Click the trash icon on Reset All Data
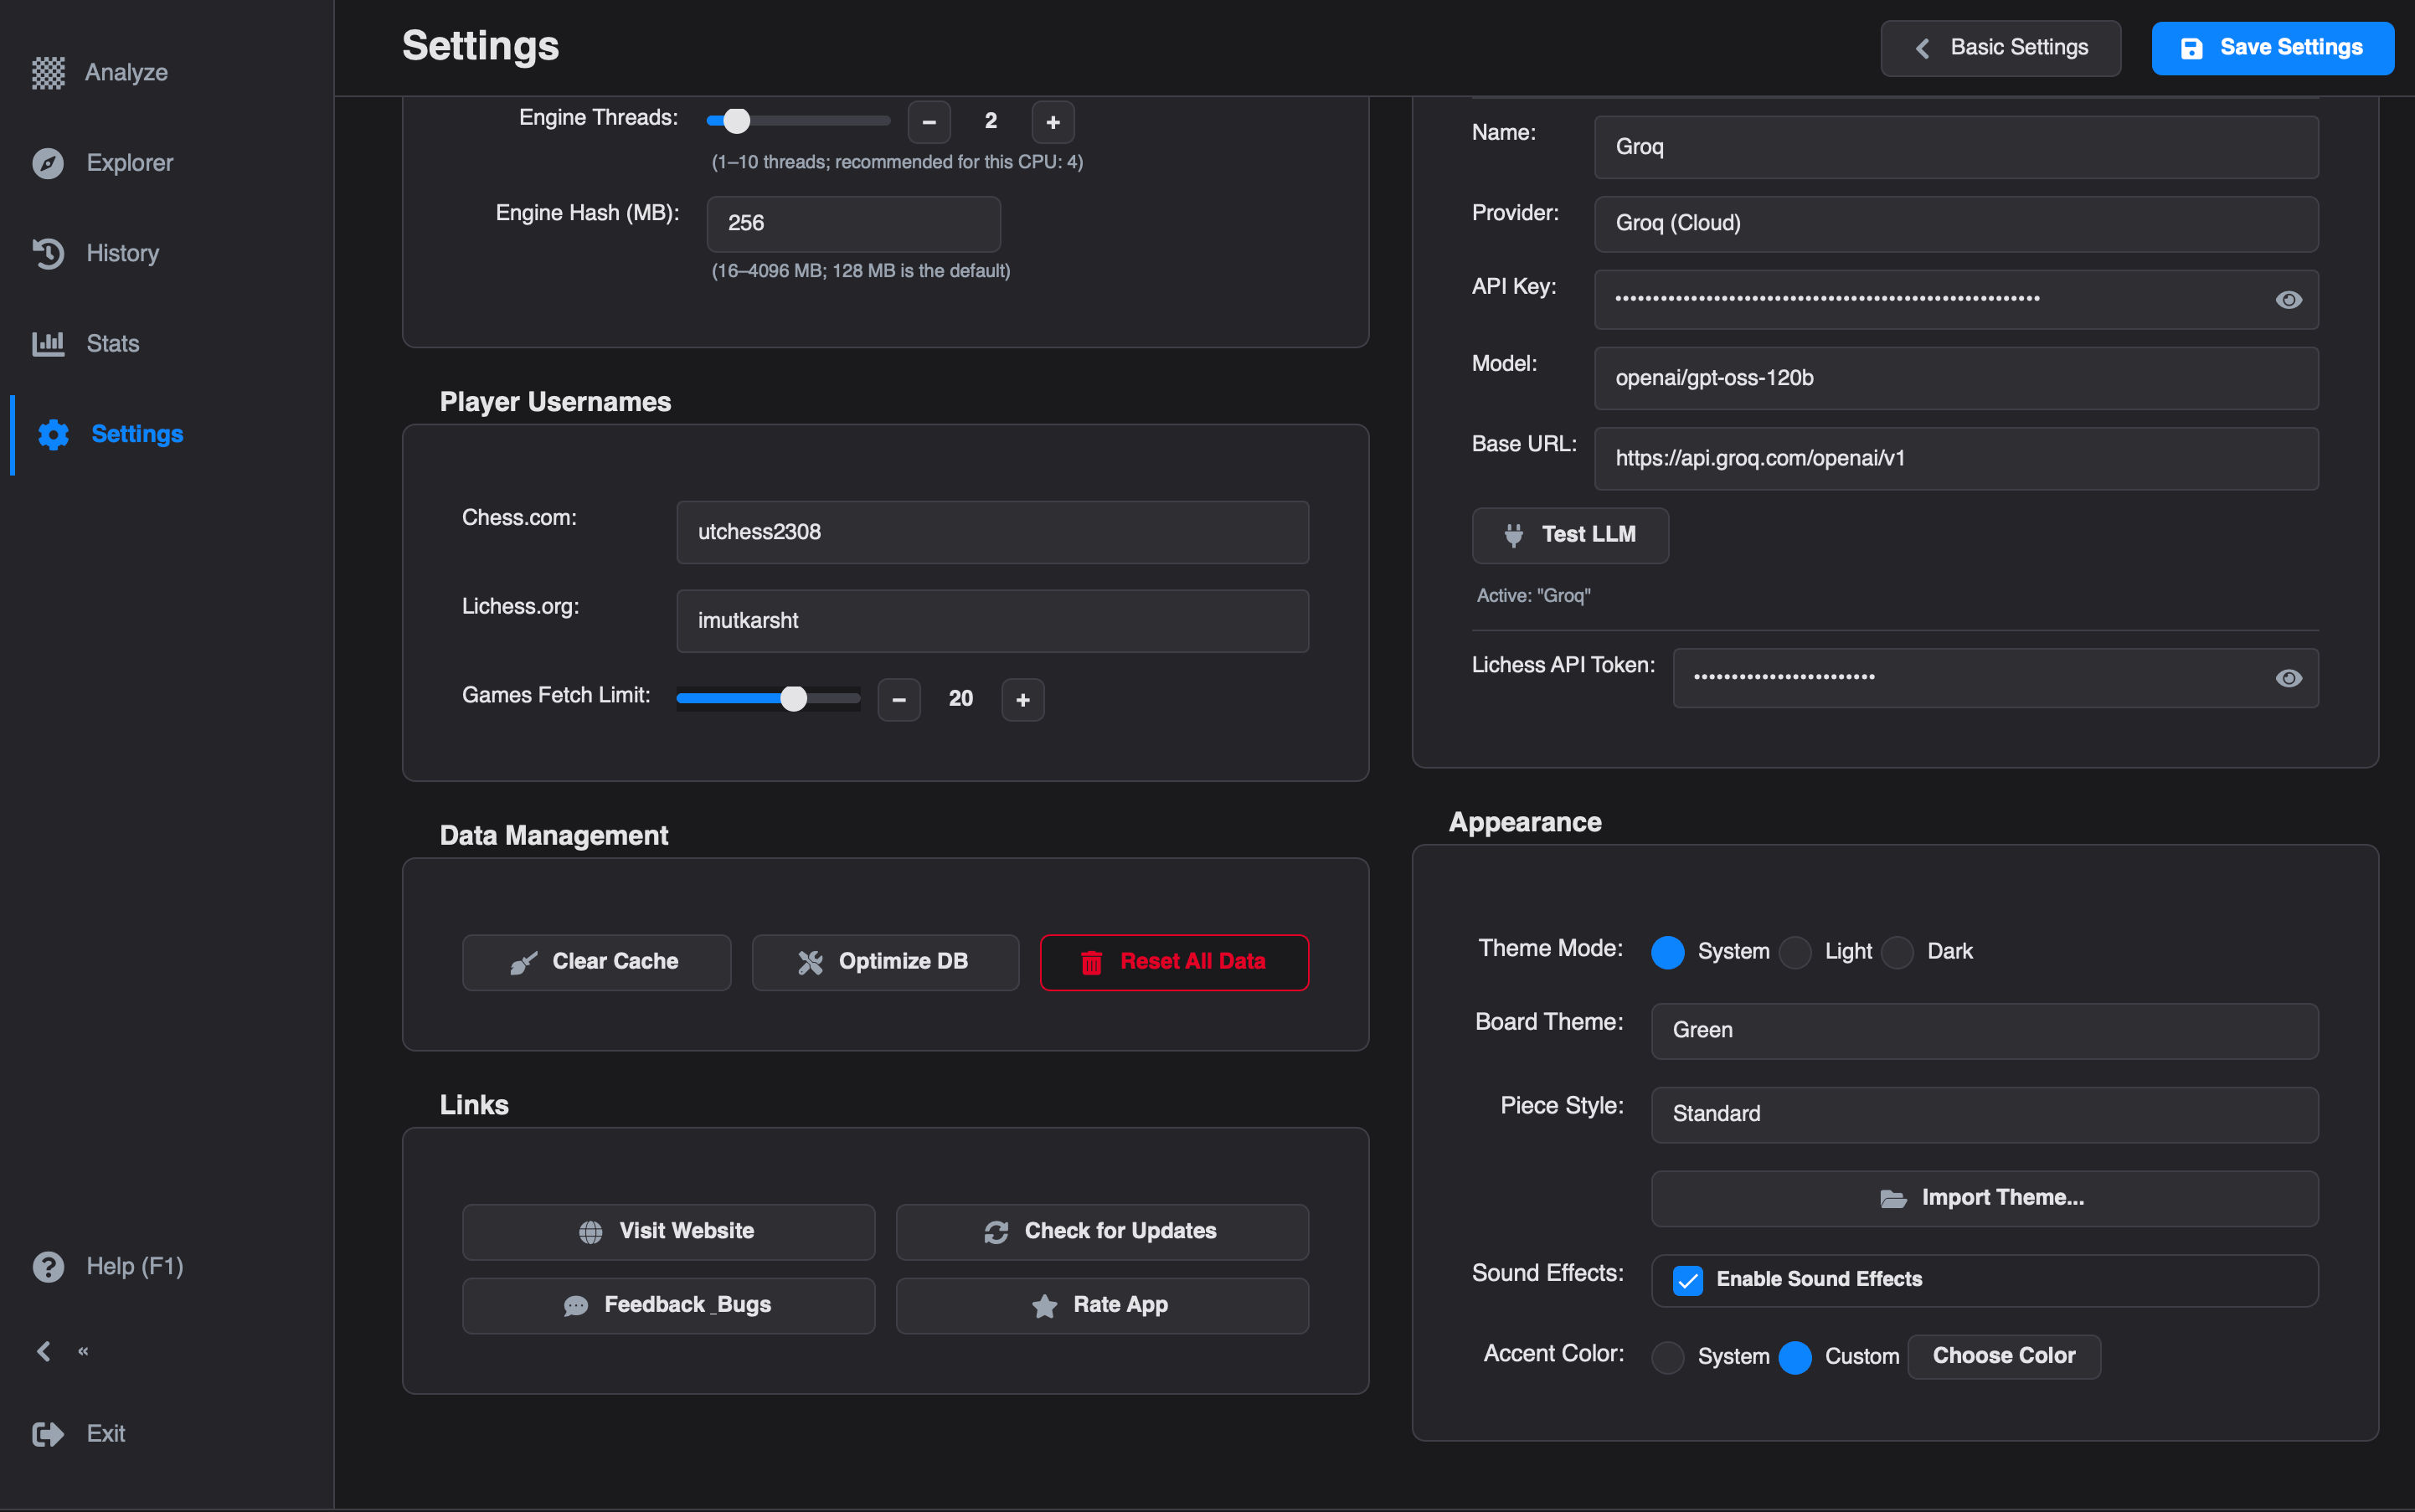This screenshot has height=1512, width=2415. (1091, 962)
